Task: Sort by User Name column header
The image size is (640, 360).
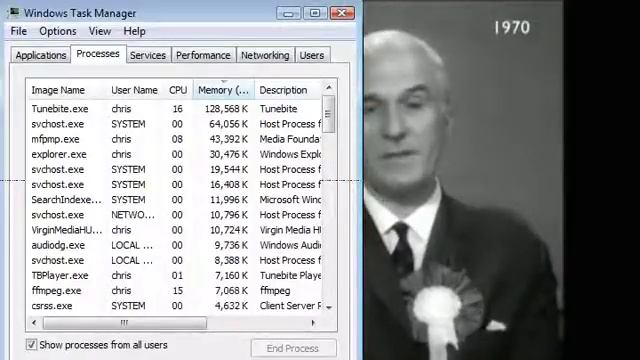Action: [134, 90]
